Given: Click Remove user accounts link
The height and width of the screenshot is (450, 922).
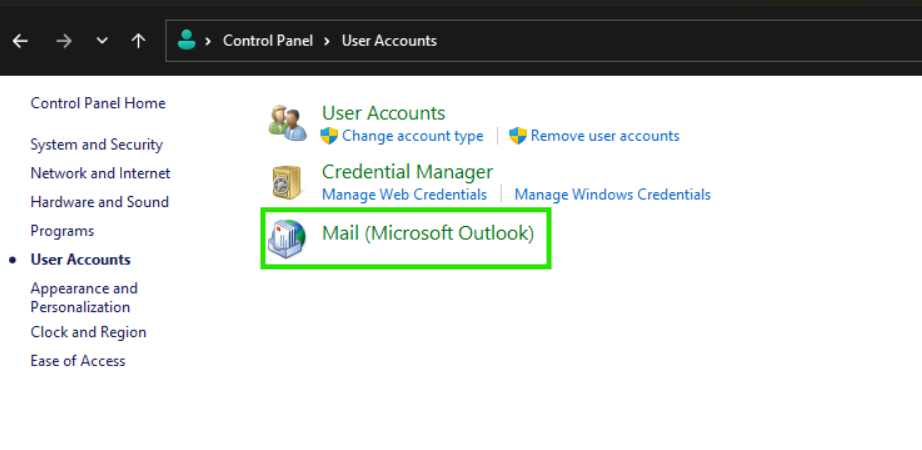Looking at the screenshot, I should [605, 136].
